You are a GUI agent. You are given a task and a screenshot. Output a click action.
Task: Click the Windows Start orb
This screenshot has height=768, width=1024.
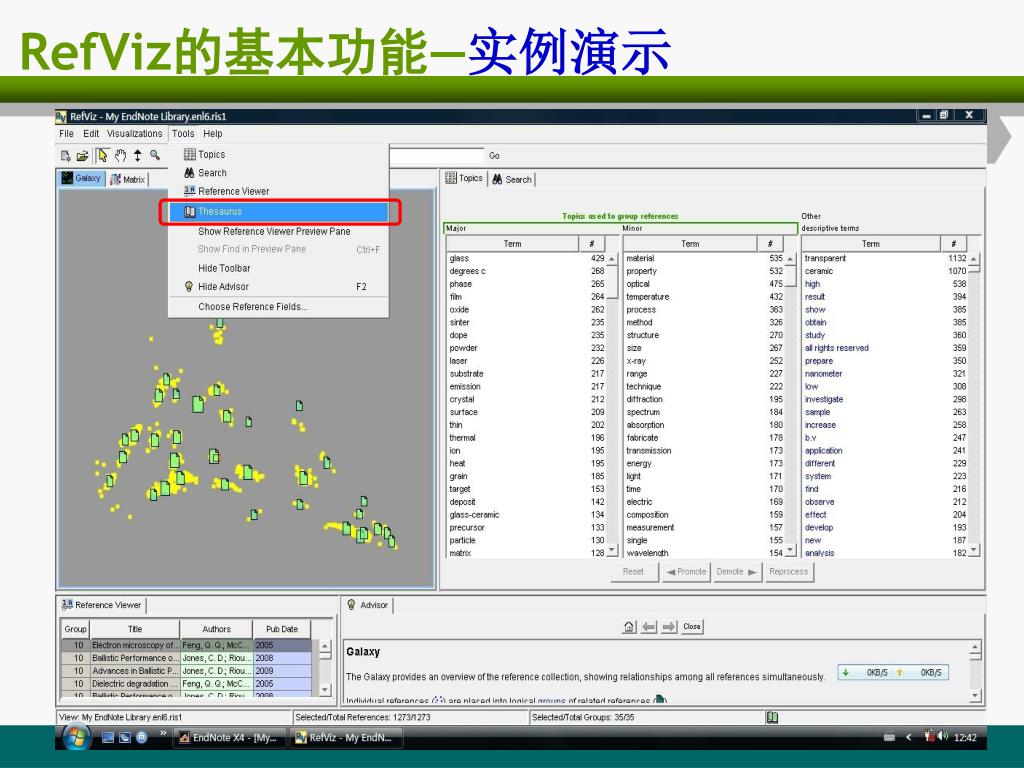(x=76, y=738)
